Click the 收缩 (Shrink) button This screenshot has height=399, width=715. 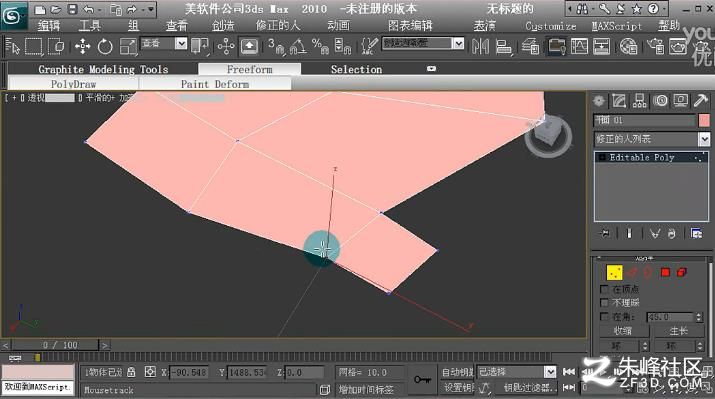pyautogui.click(x=623, y=331)
